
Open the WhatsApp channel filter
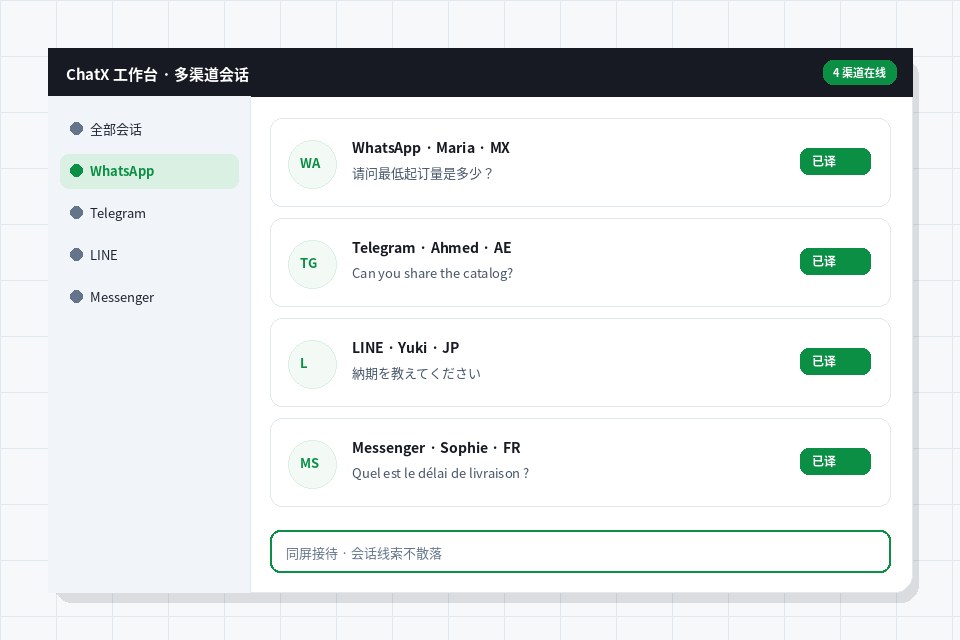(x=149, y=171)
